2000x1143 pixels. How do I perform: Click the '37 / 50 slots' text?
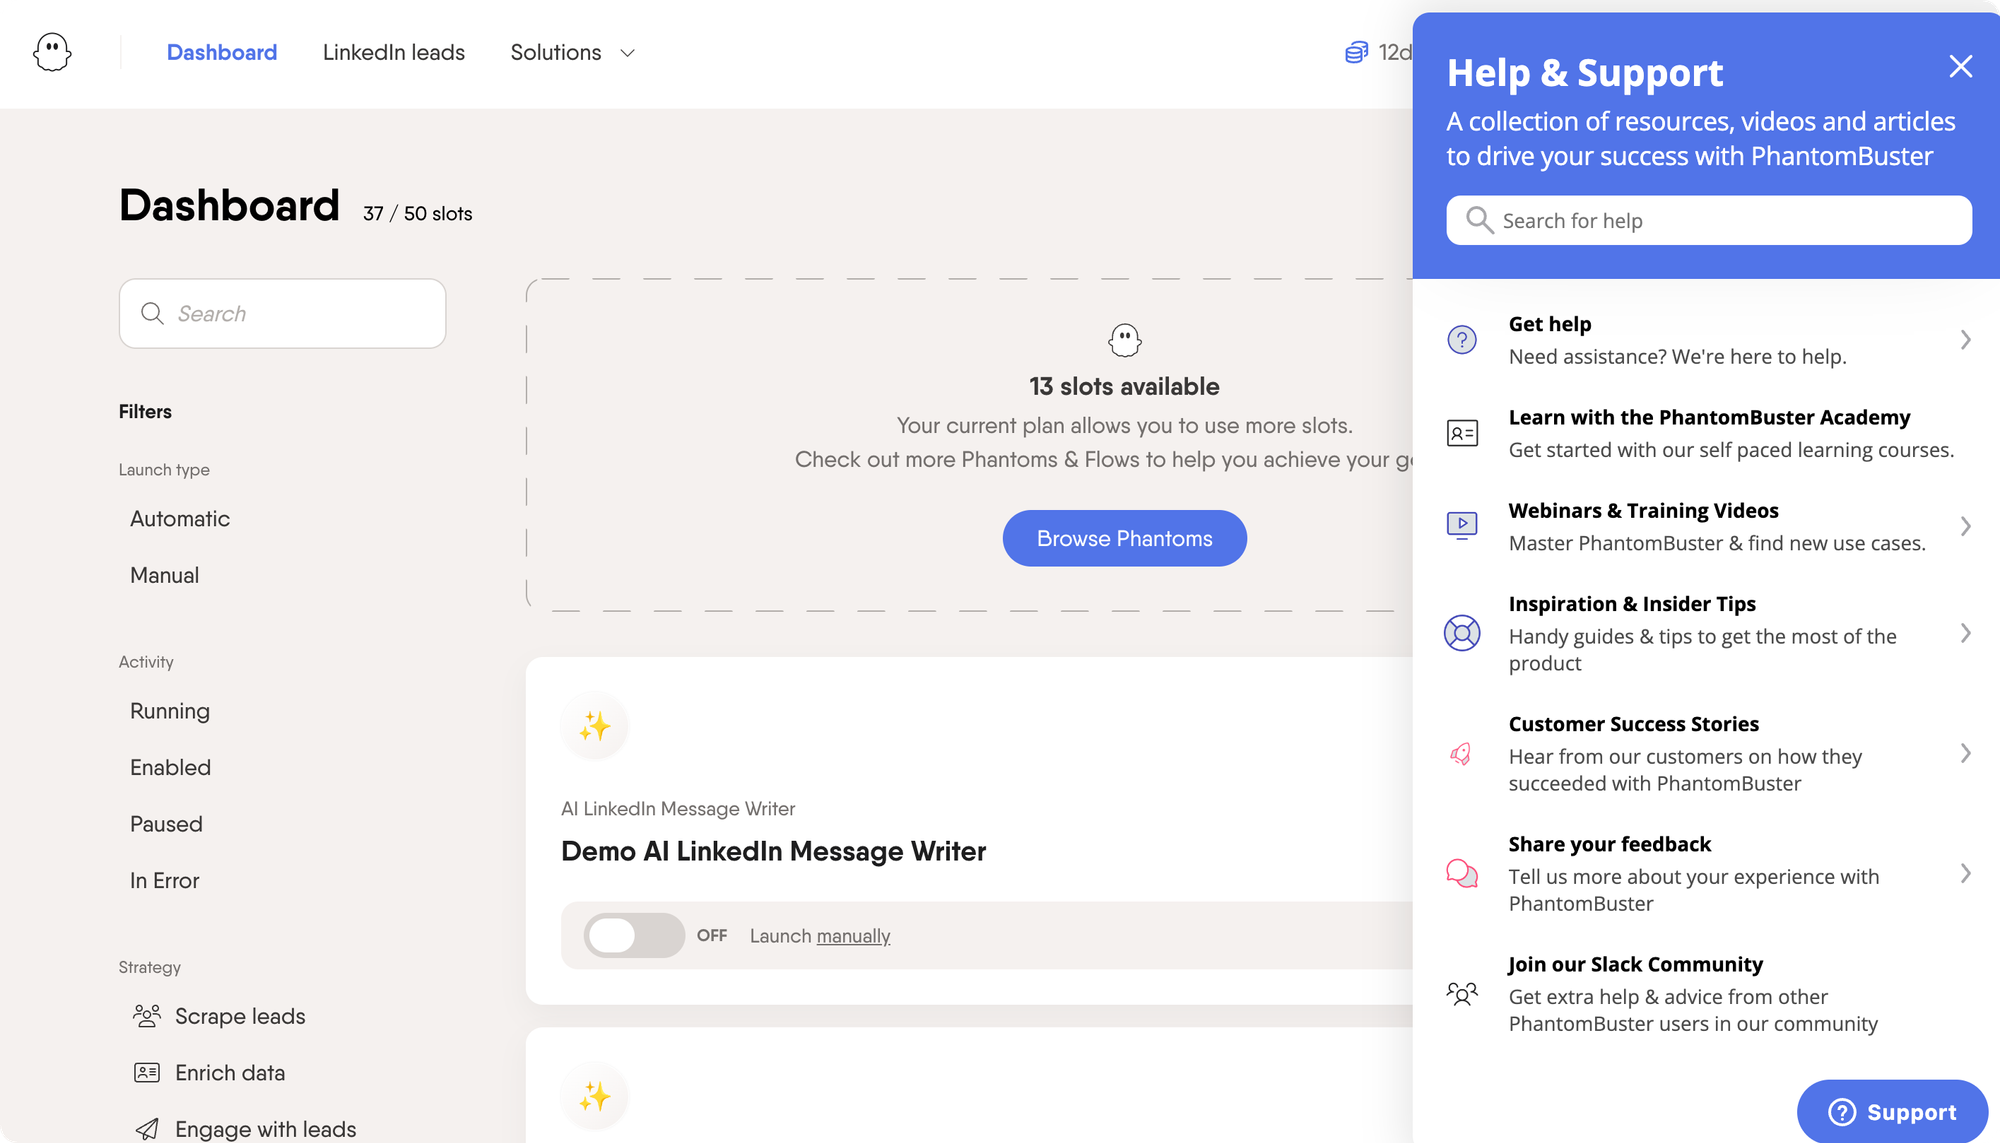(417, 213)
